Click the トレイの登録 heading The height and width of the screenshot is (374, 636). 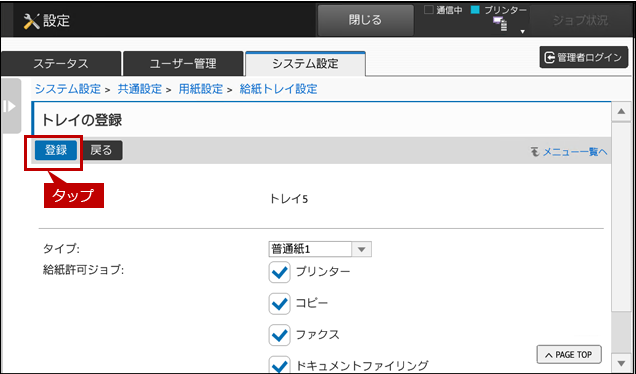pyautogui.click(x=82, y=120)
